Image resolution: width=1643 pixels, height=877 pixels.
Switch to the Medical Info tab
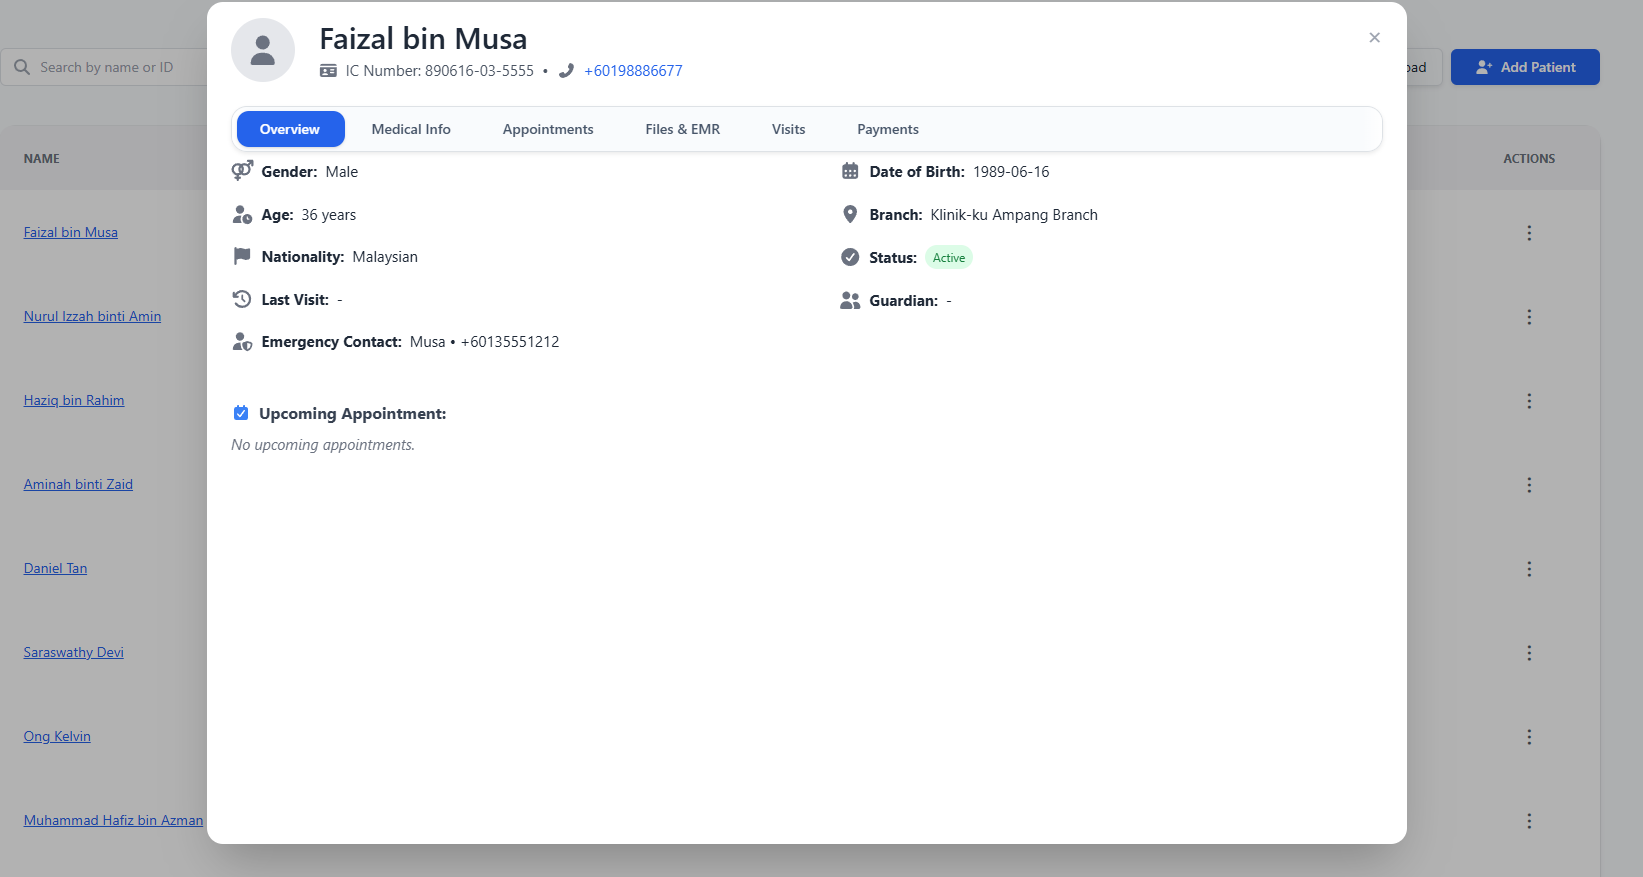[411, 129]
